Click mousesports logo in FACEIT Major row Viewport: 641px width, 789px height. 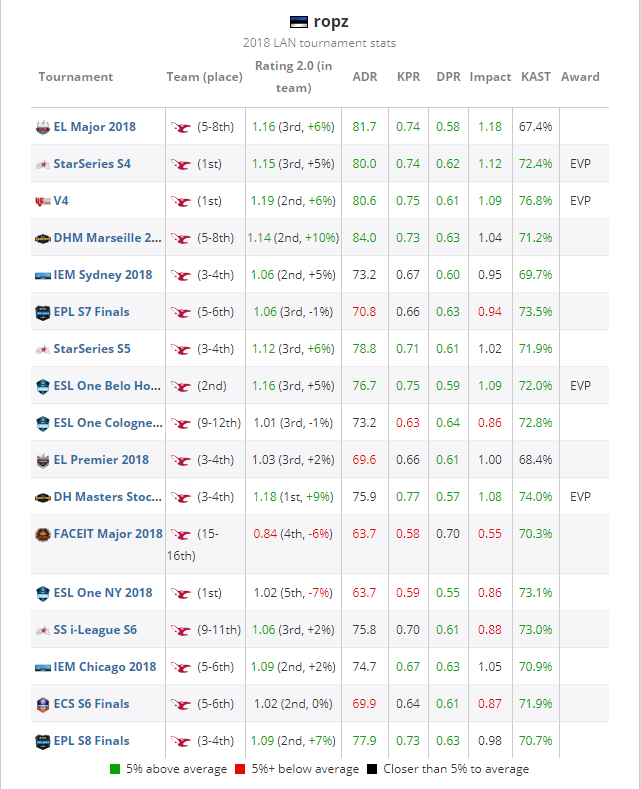181,534
